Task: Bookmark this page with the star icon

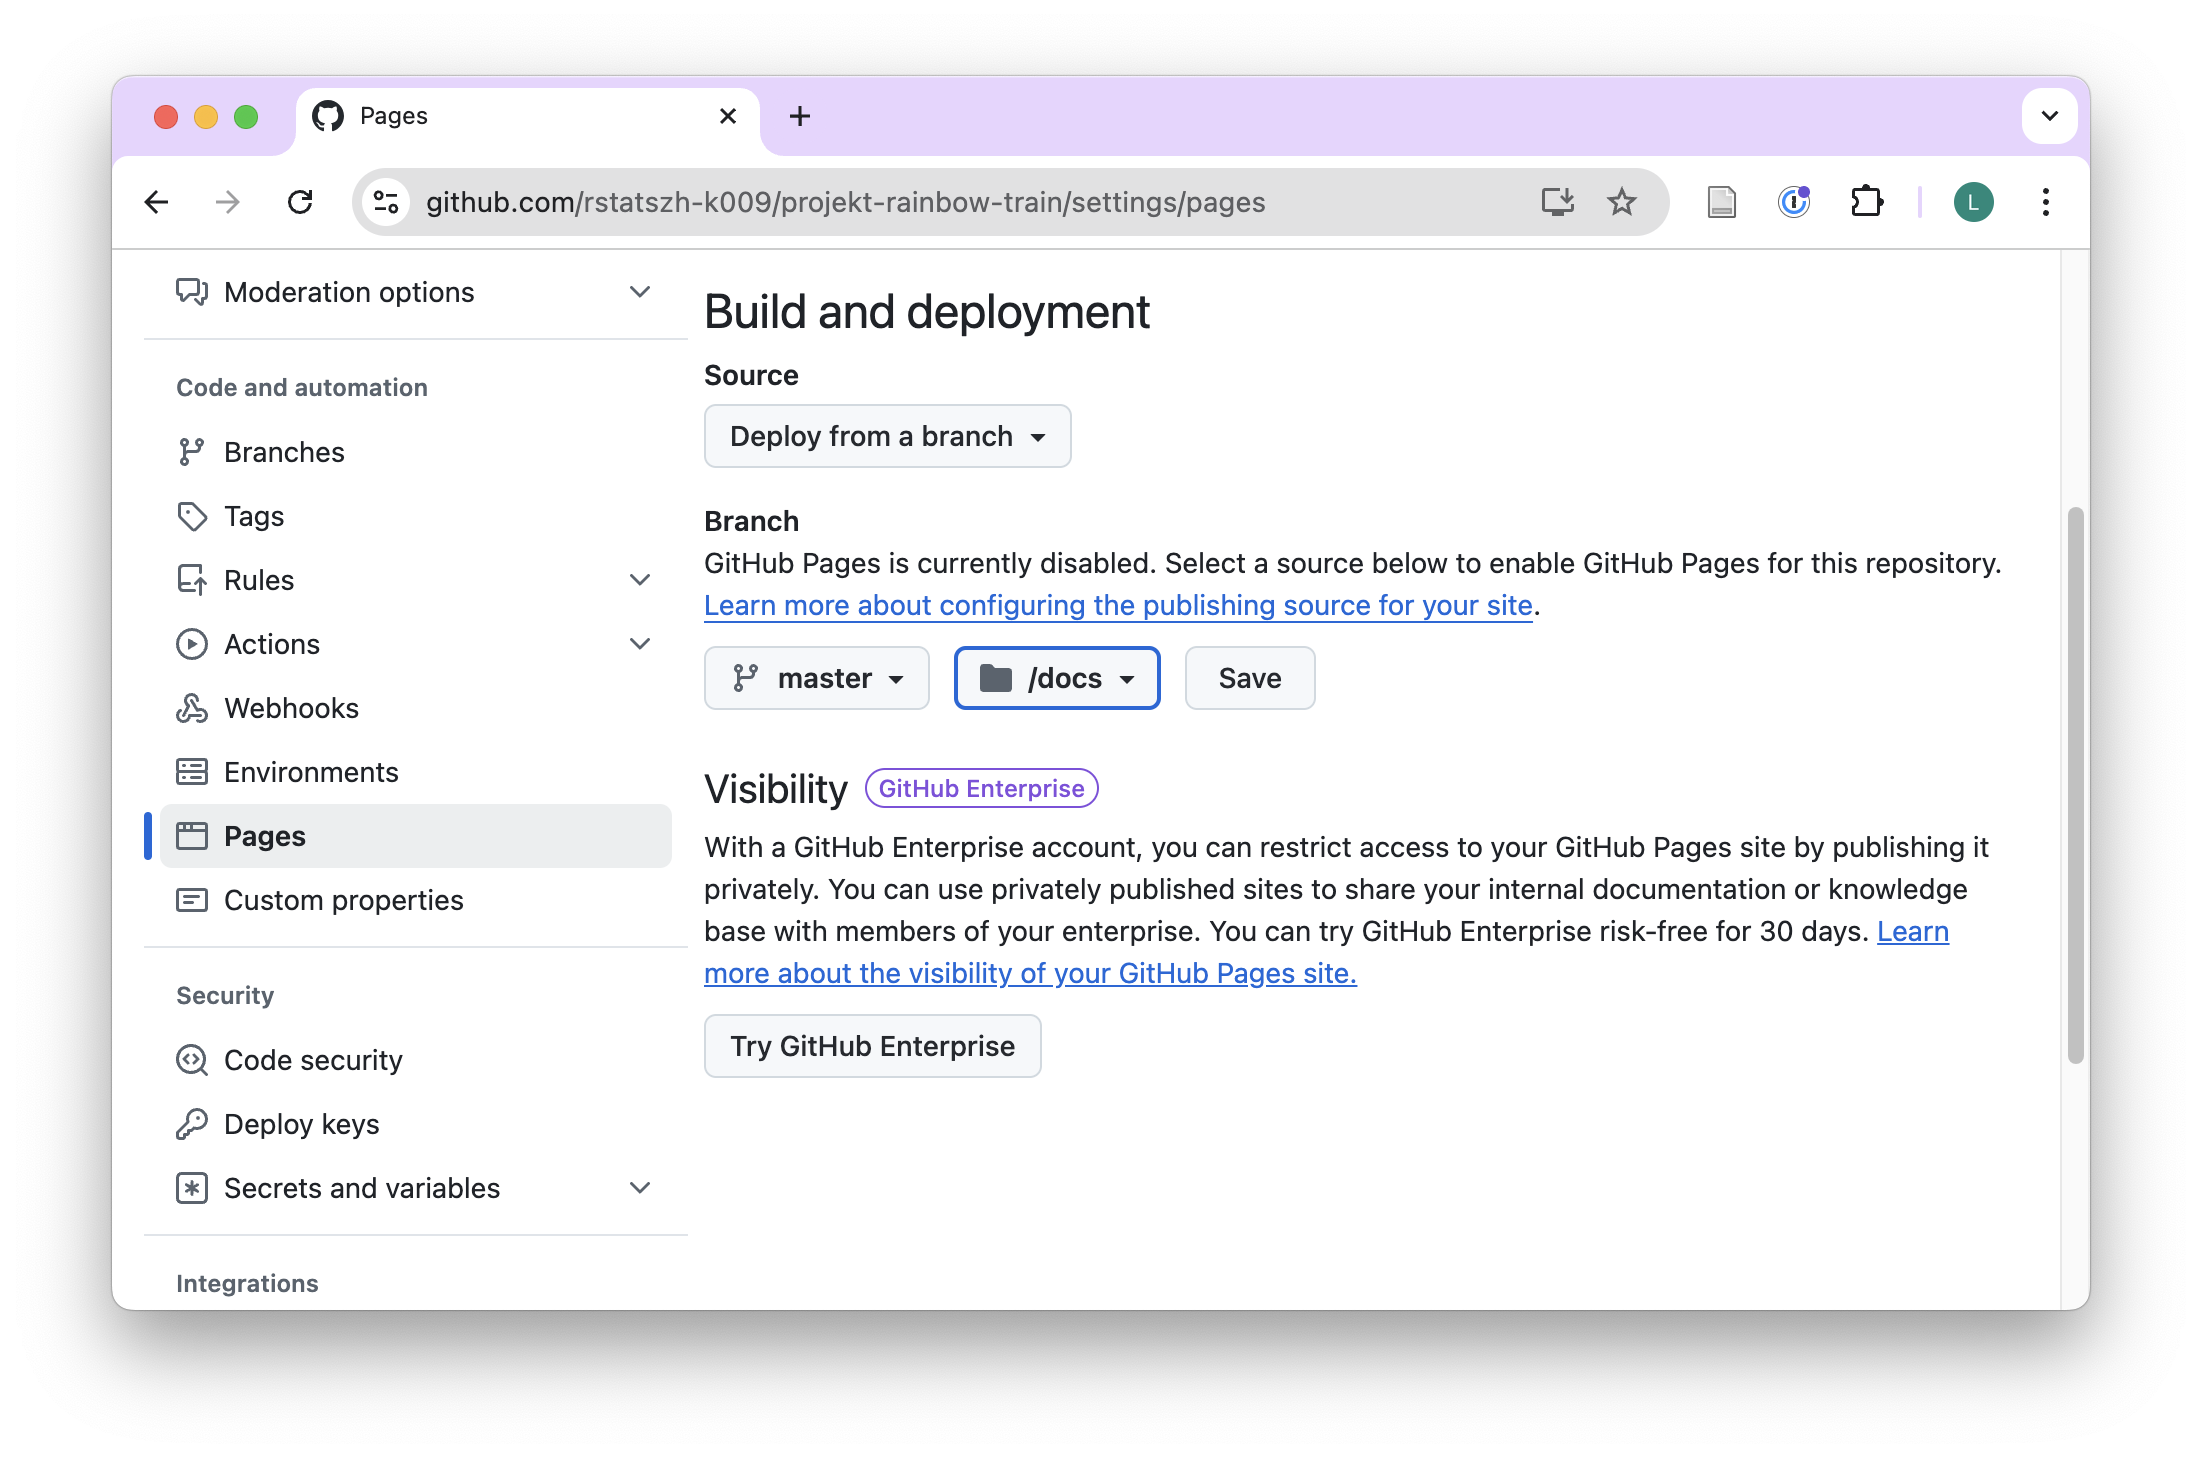Action: point(1621,202)
